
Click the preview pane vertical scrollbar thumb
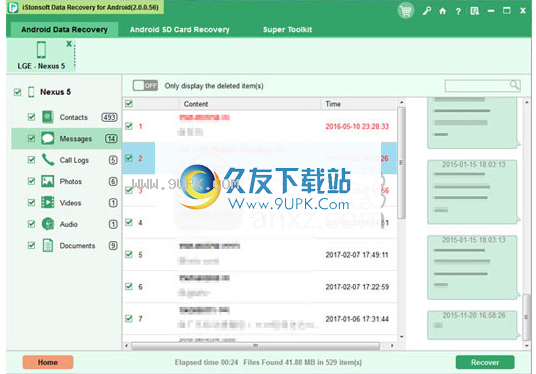click(x=527, y=317)
